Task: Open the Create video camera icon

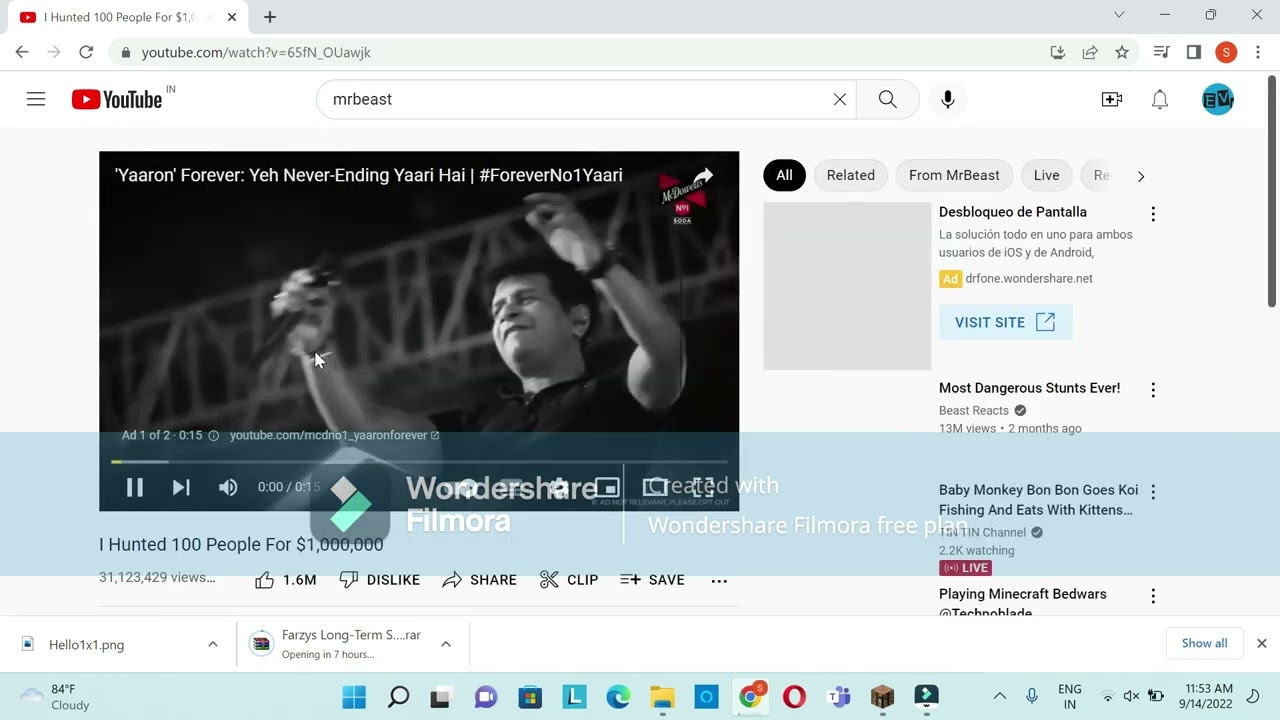Action: click(1112, 99)
